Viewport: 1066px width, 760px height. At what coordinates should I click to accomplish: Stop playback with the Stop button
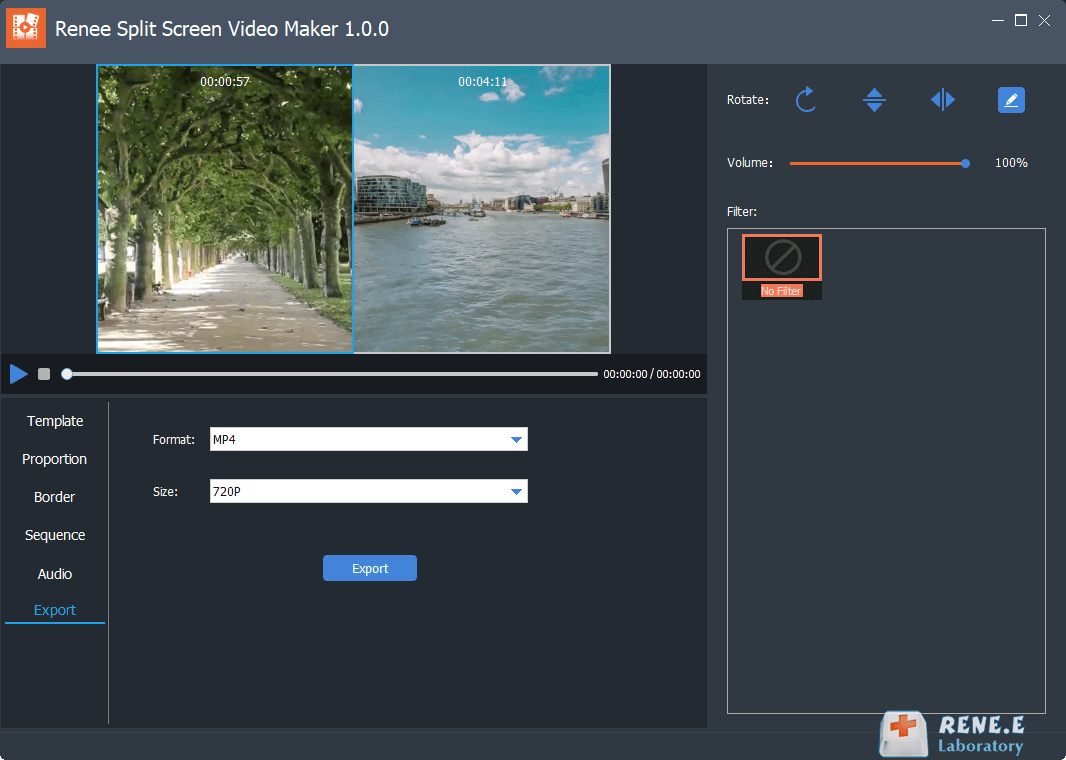[43, 373]
